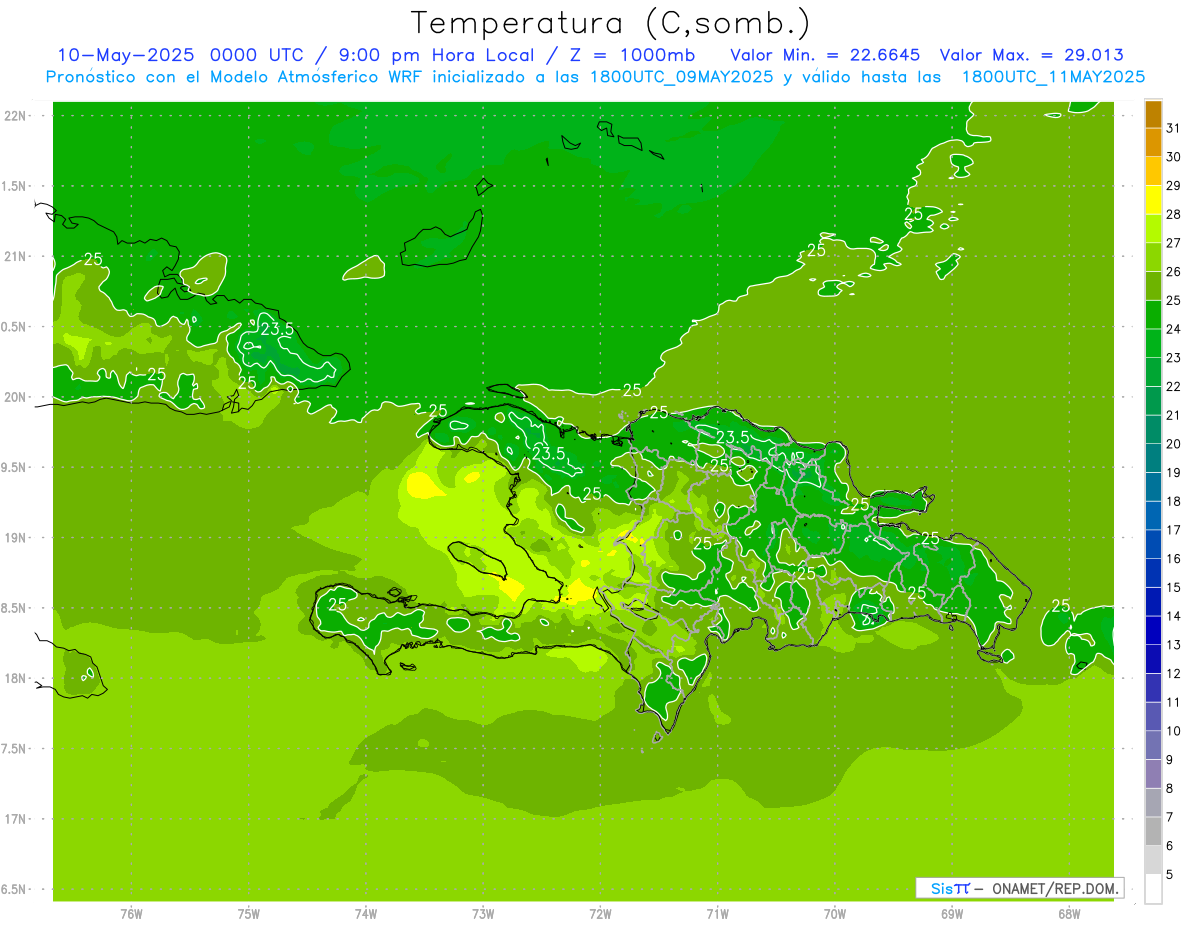Click the '5' value on the color scale

point(1170,875)
